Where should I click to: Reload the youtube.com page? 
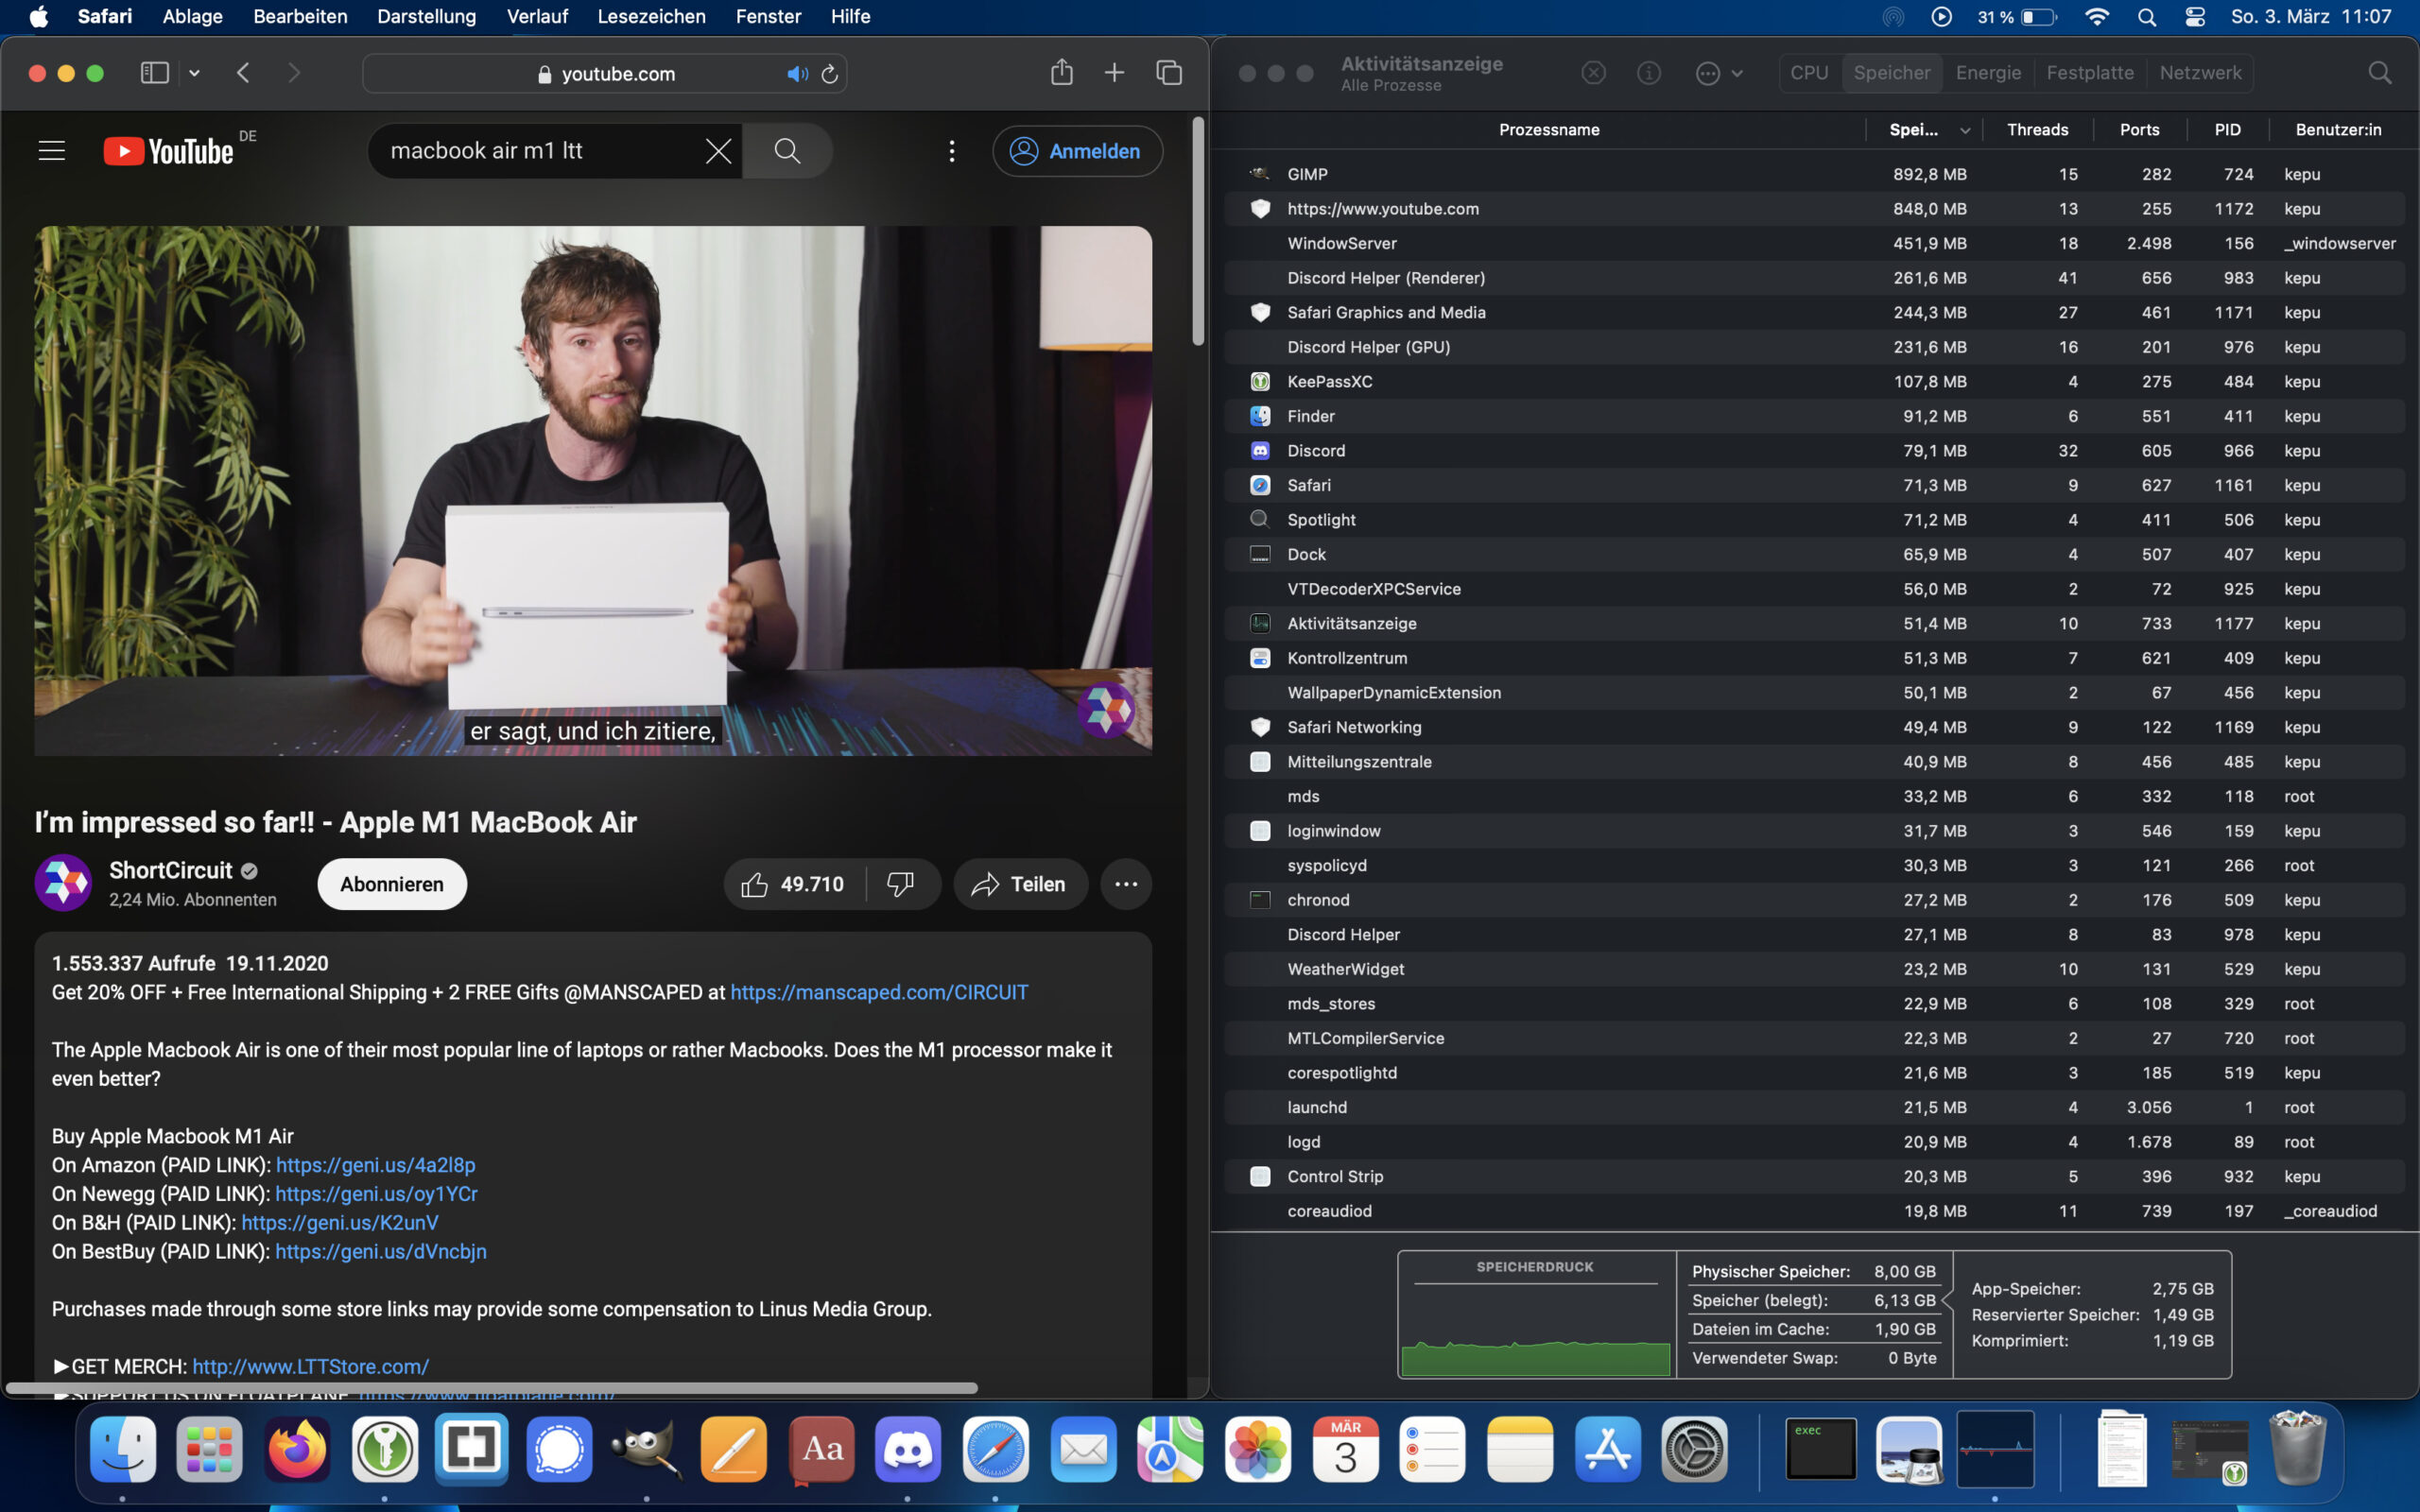coord(830,74)
